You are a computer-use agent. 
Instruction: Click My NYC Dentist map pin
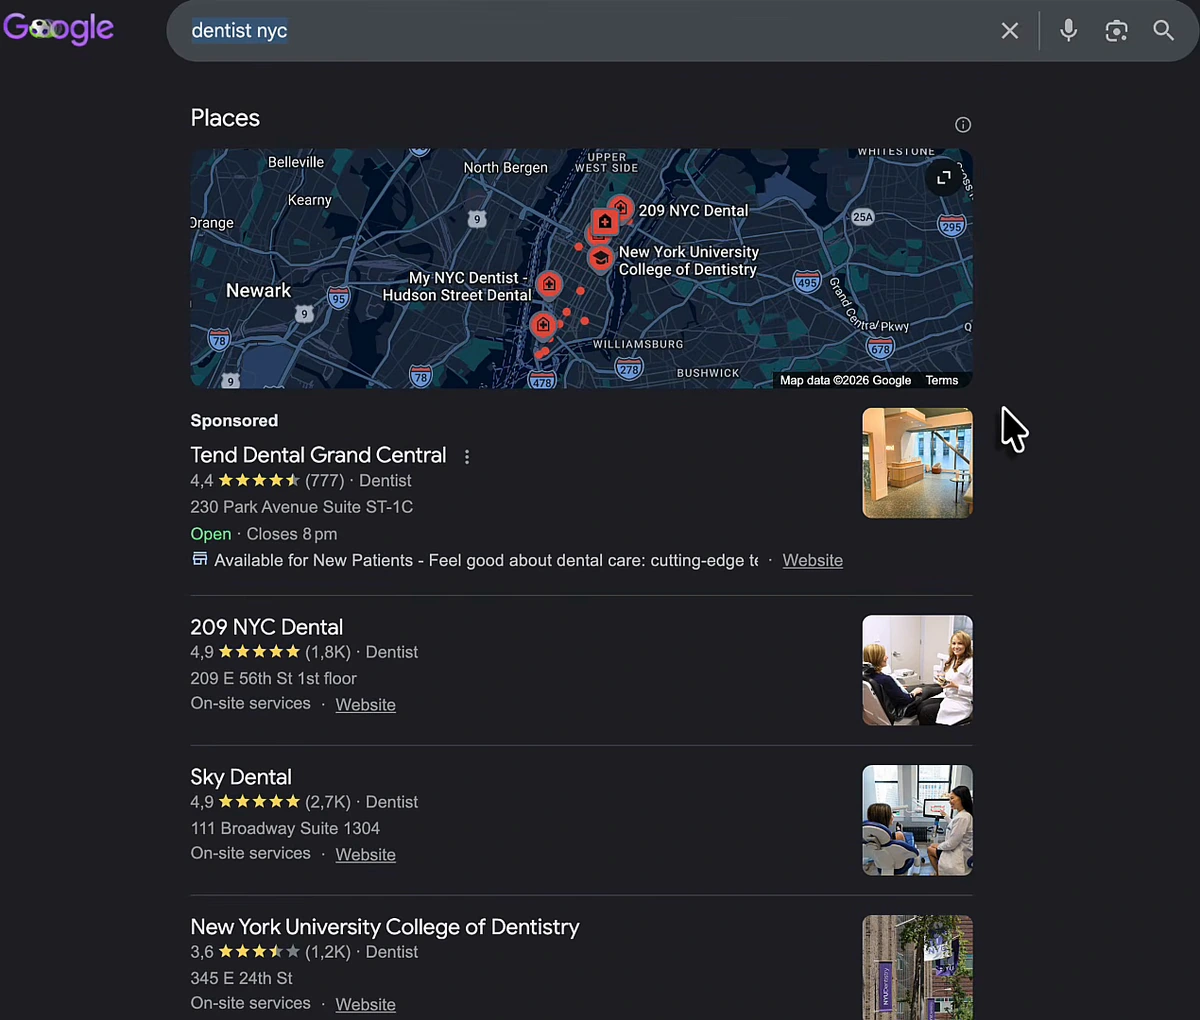[x=548, y=285]
